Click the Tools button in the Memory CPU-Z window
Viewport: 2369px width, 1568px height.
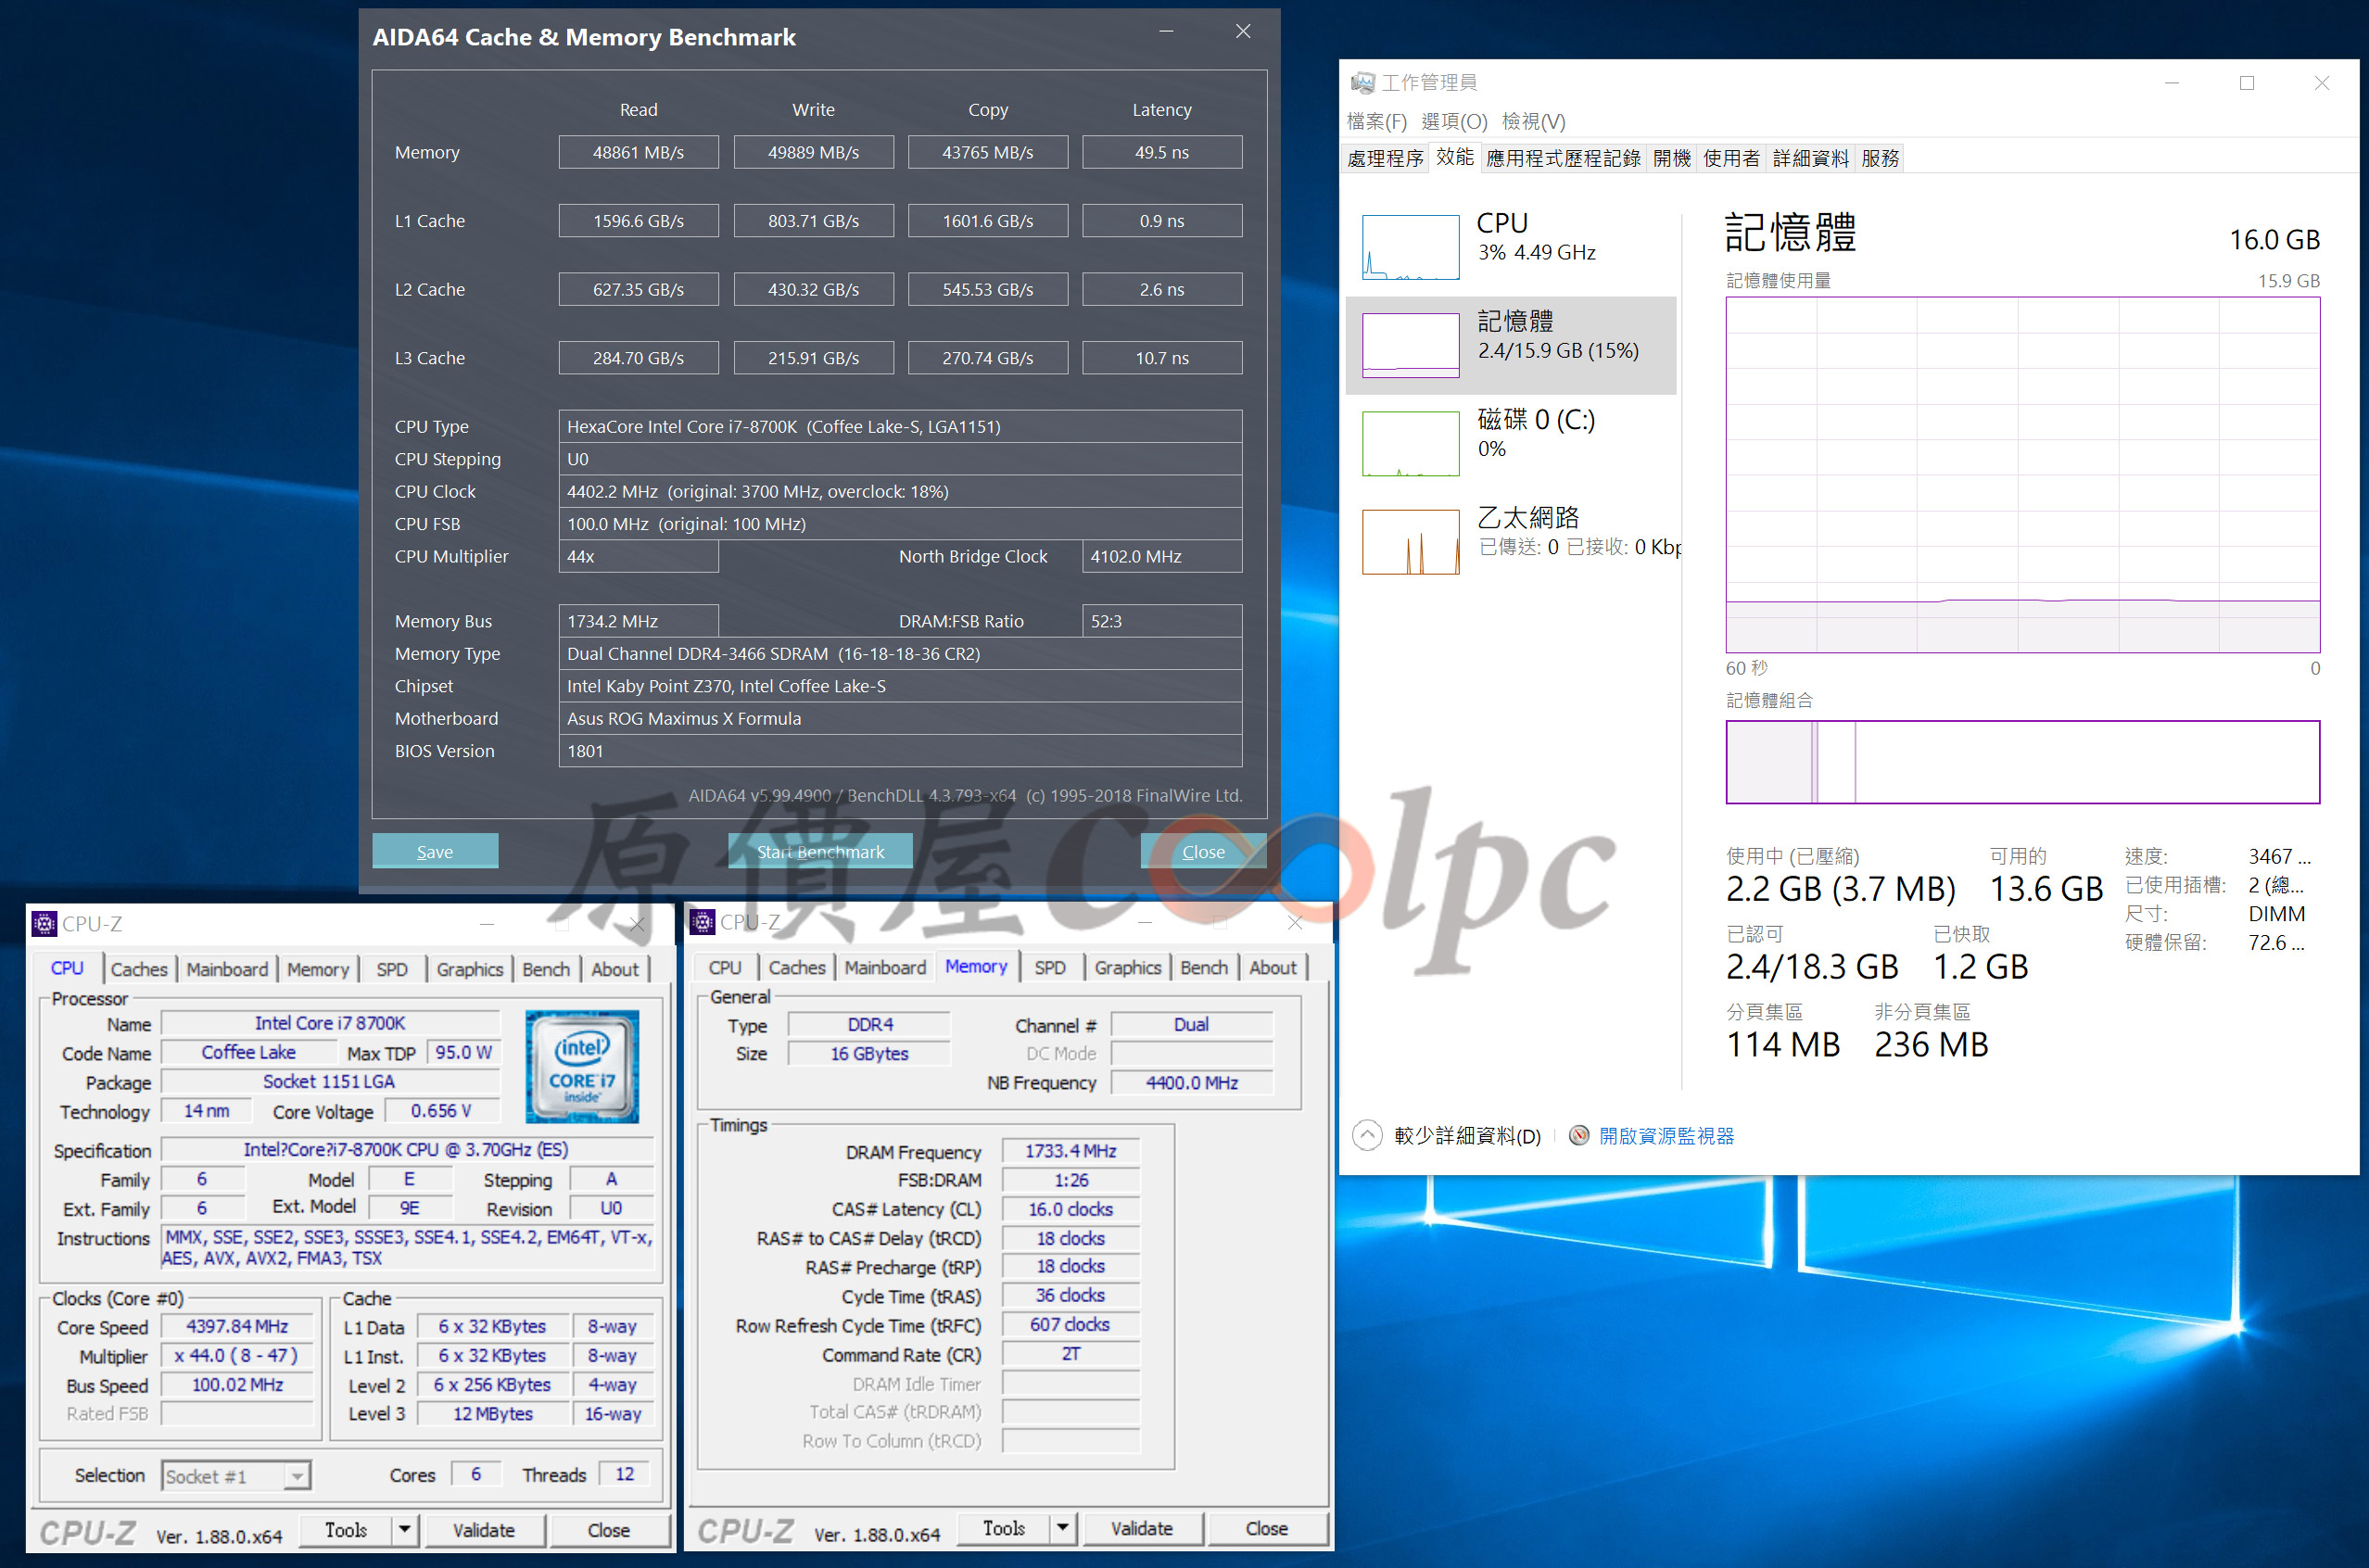[x=1004, y=1527]
